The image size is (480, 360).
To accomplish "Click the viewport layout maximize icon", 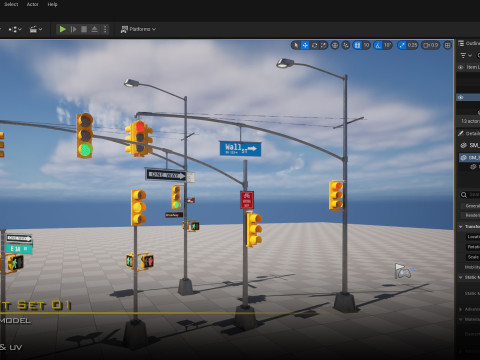I will (448, 45).
